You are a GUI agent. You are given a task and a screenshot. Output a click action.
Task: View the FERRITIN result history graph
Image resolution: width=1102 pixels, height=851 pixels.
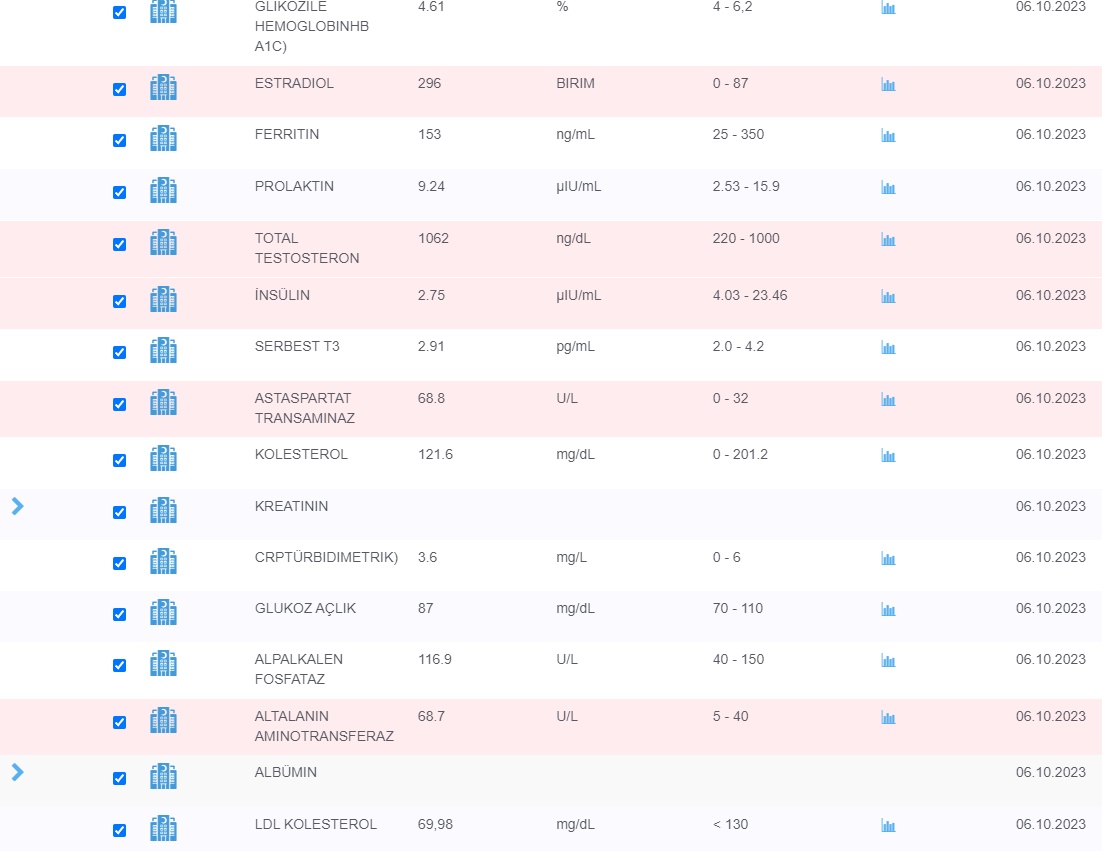(888, 136)
